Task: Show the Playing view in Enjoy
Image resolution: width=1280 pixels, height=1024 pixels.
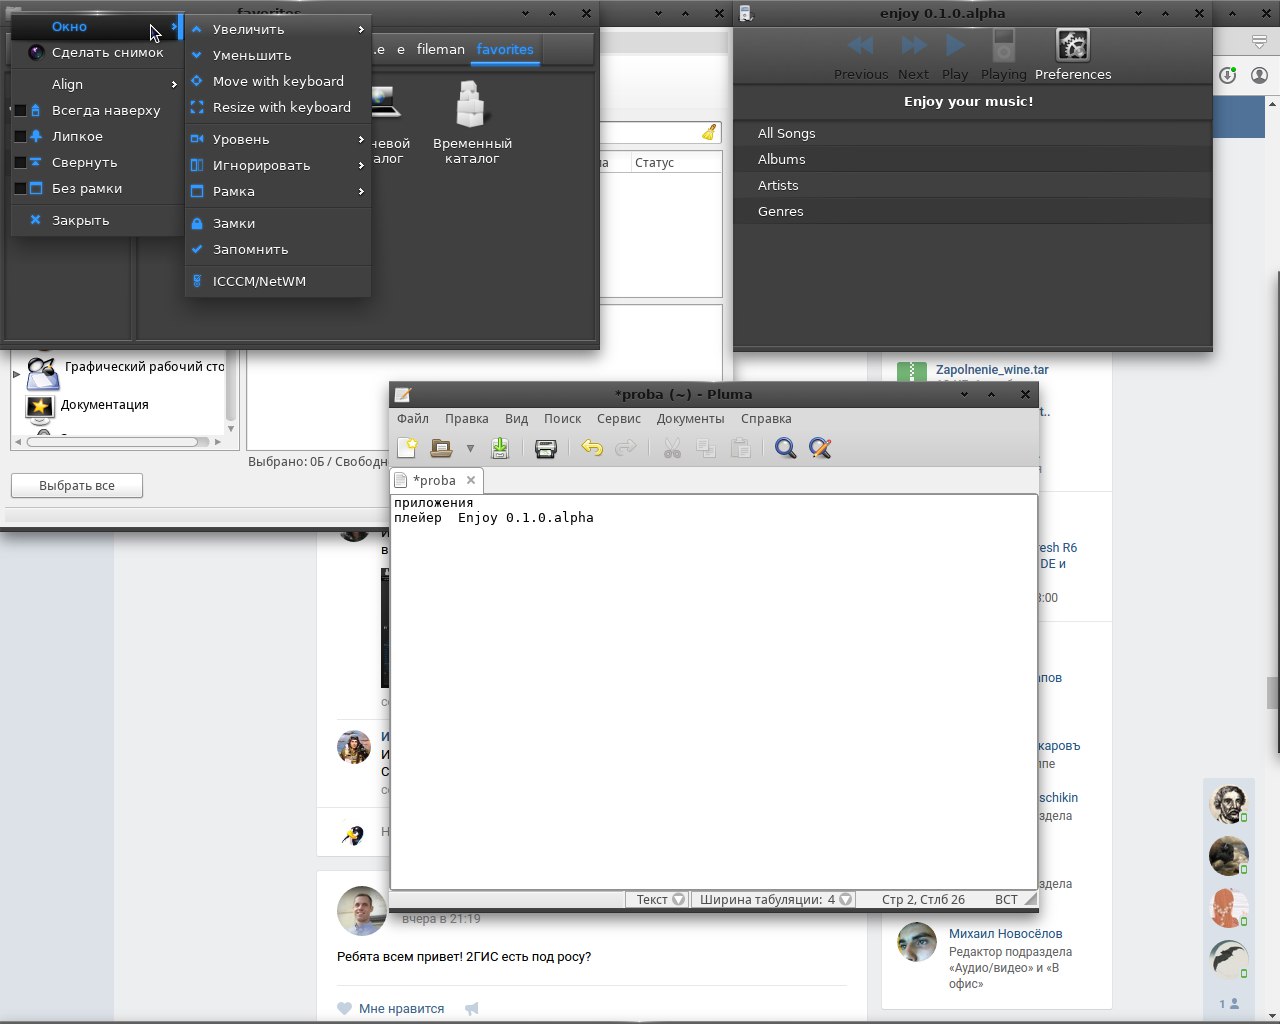Action: [1004, 56]
